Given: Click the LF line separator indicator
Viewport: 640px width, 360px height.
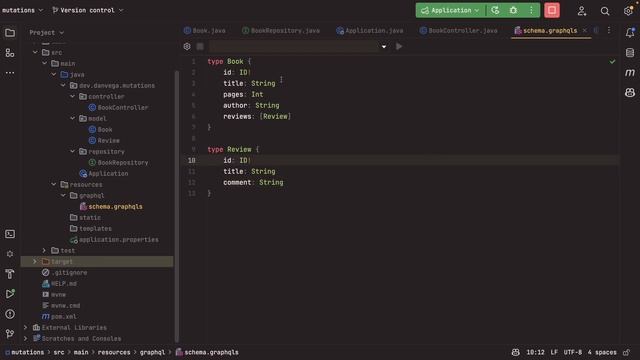Looking at the screenshot, I should tap(554, 352).
